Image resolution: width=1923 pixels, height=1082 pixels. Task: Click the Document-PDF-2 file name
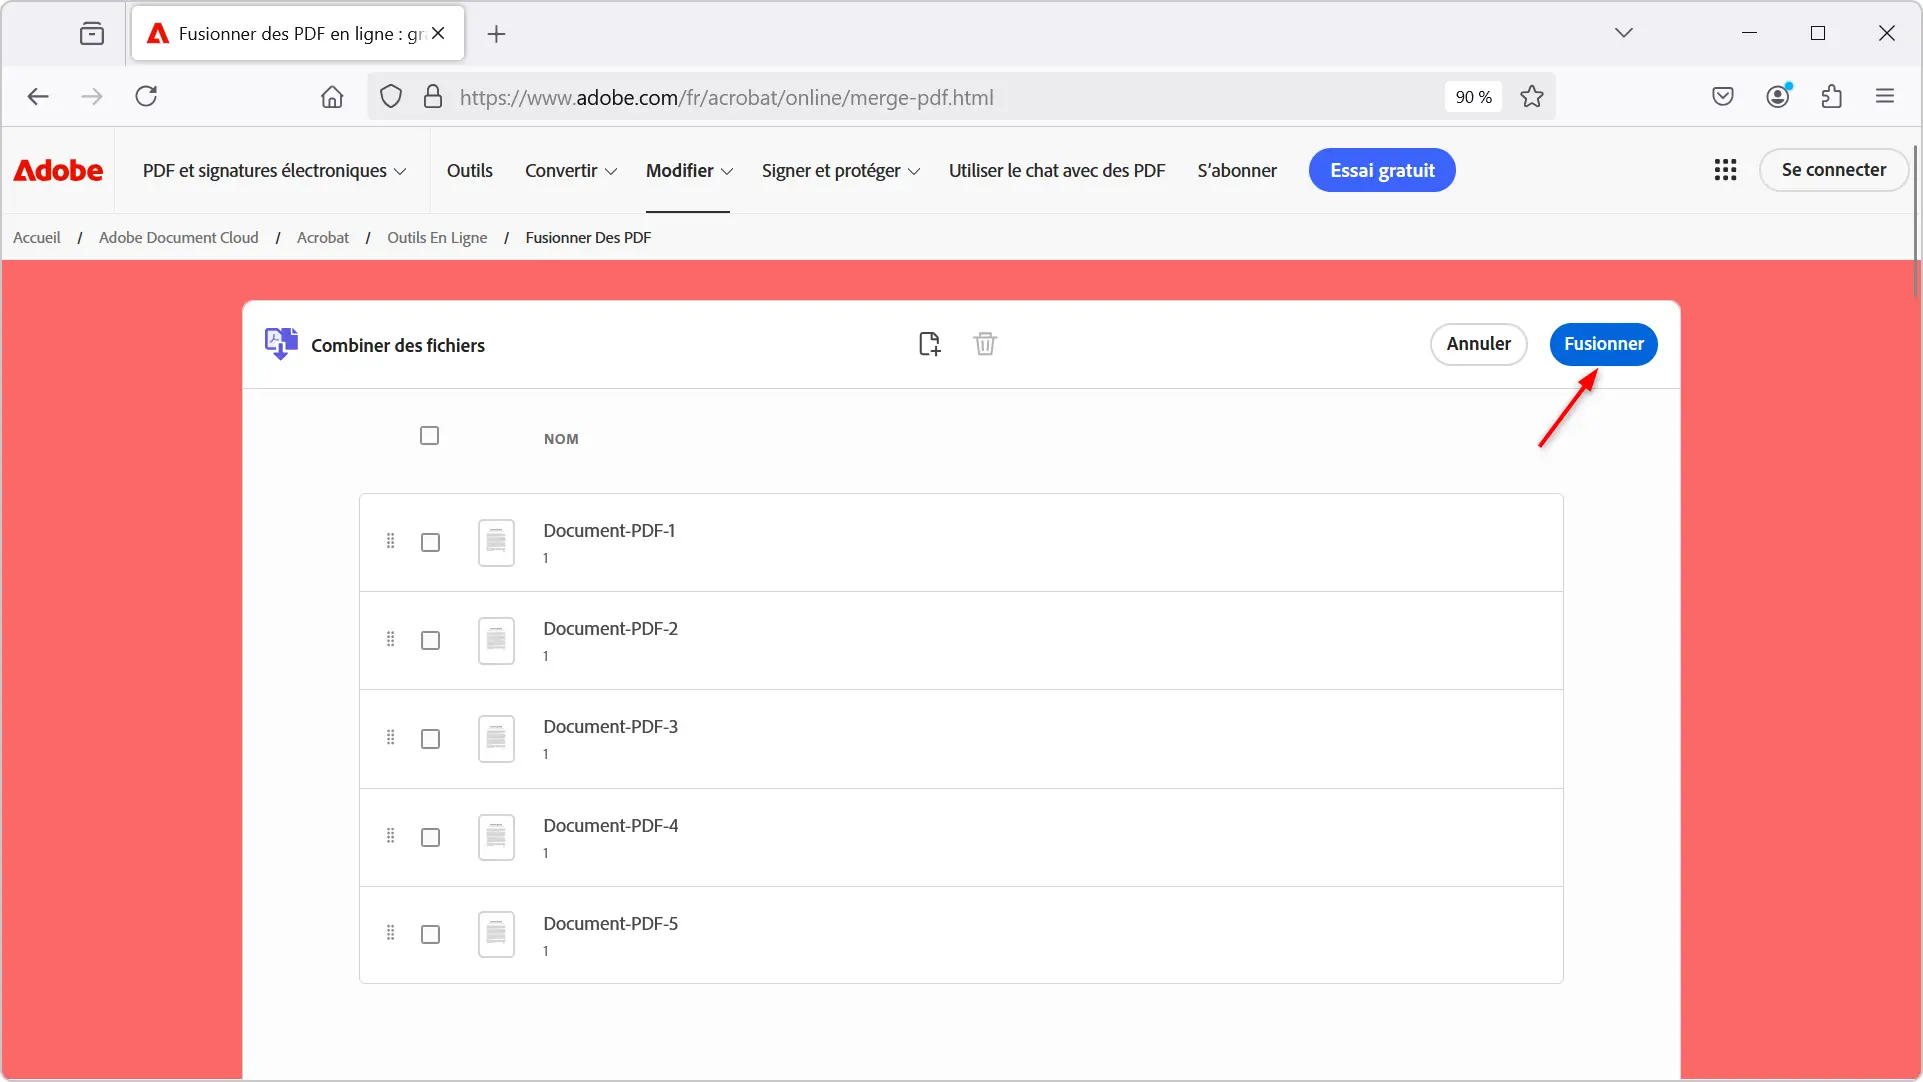tap(610, 629)
